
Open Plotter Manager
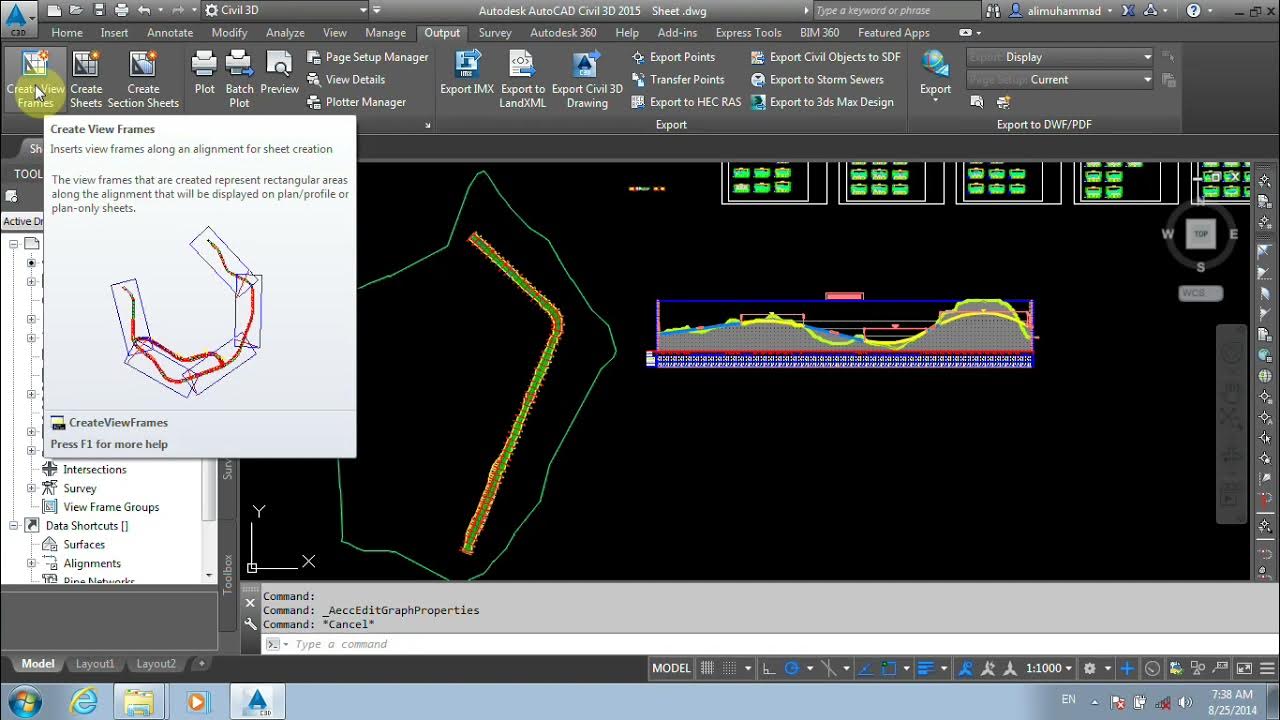coord(355,102)
